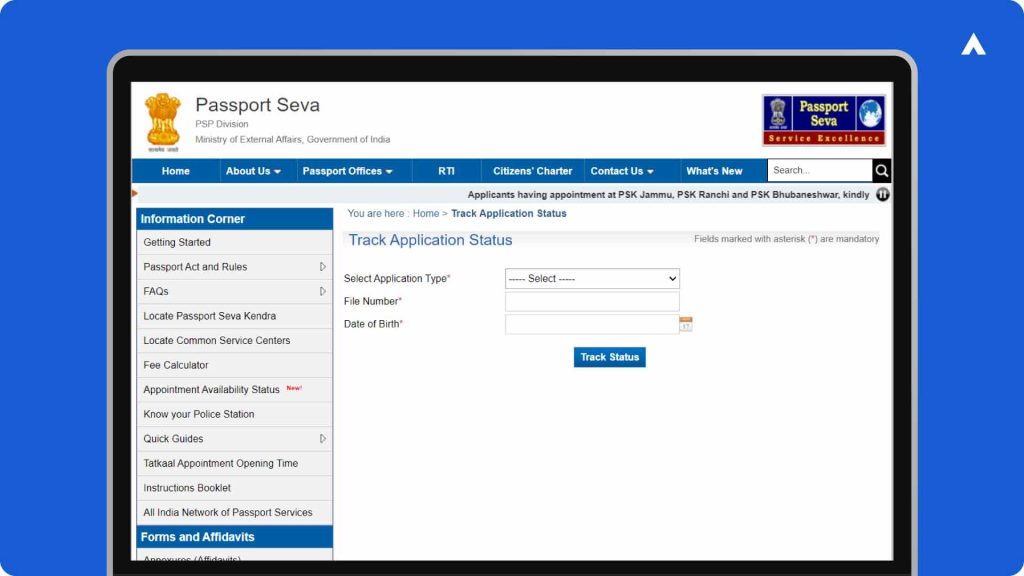Pause the announcements ticker using its round icon
The width and height of the screenshot is (1024, 576).
(883, 194)
